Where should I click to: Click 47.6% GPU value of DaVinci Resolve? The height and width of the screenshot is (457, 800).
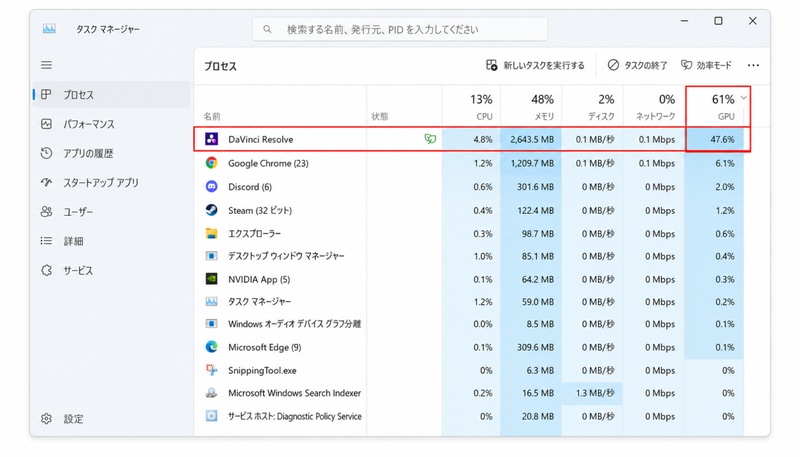tap(722, 139)
